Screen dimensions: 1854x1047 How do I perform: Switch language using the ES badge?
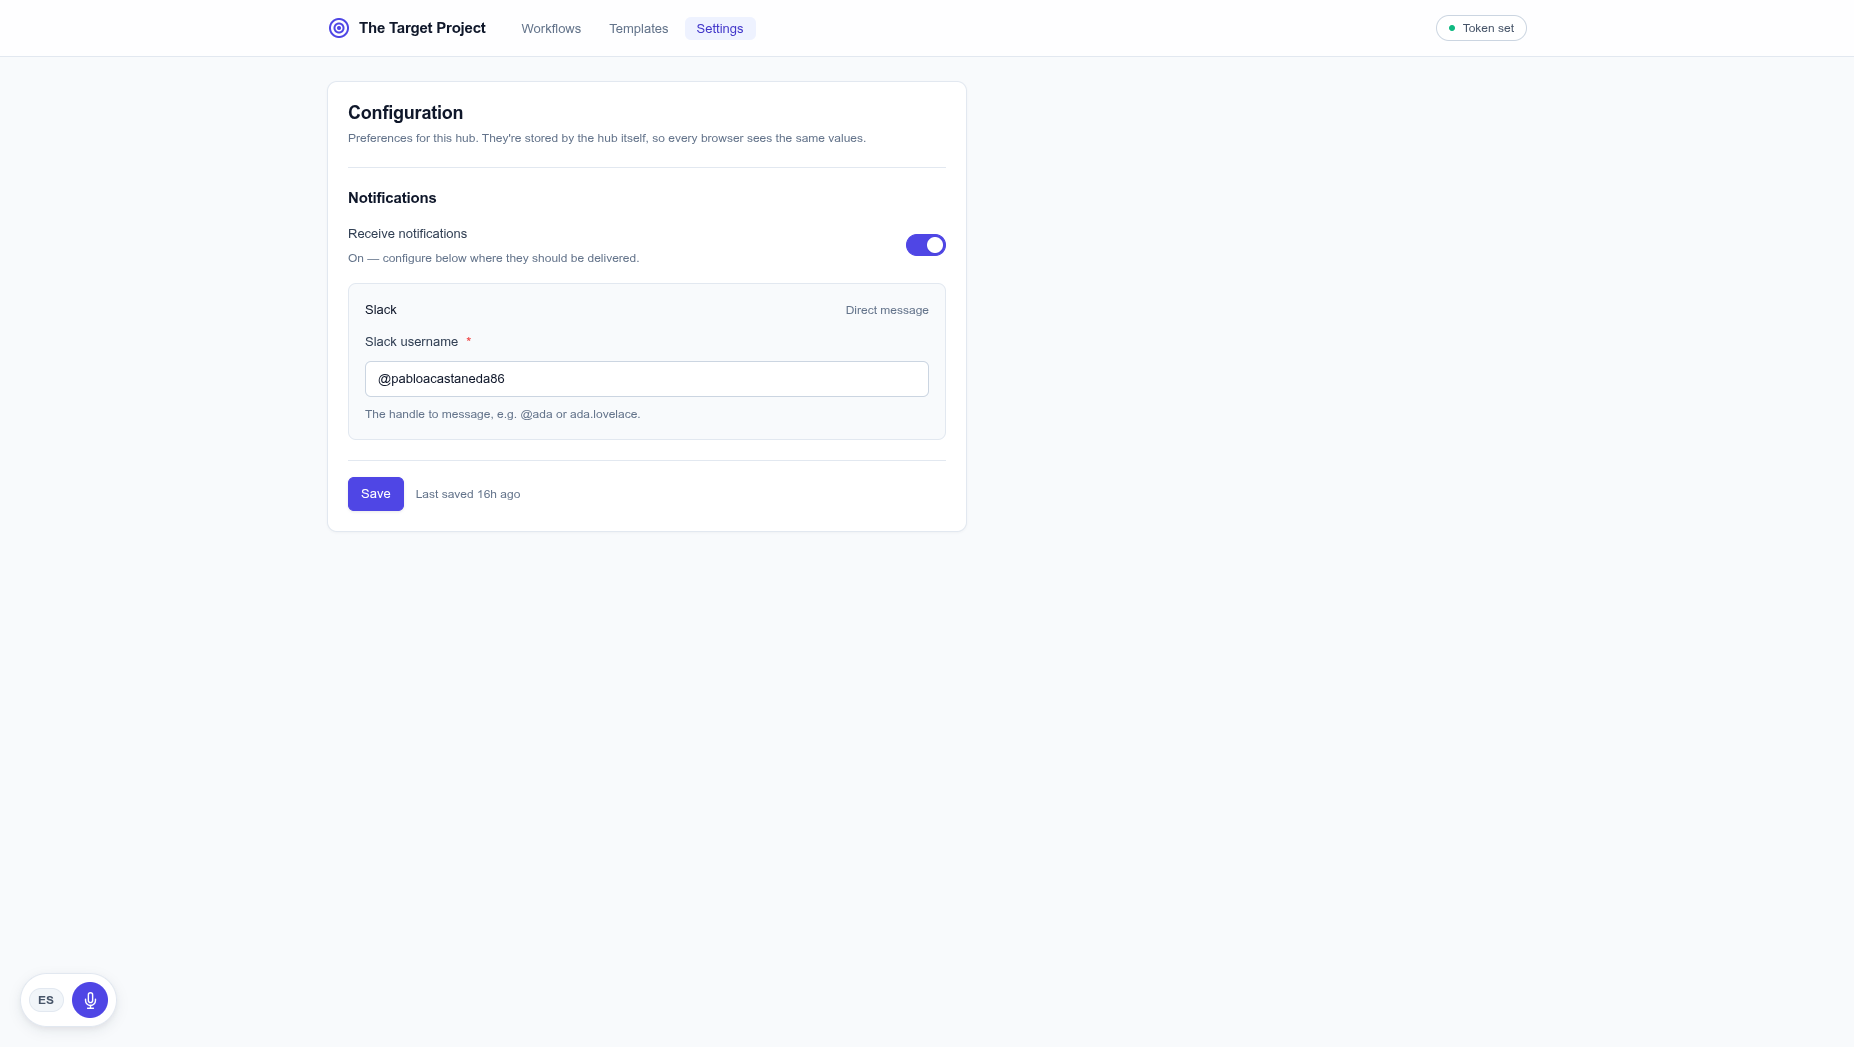point(46,1000)
